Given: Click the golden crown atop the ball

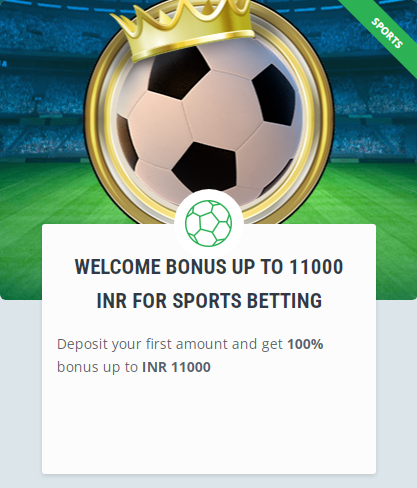Looking at the screenshot, I should pyautogui.click(x=183, y=28).
